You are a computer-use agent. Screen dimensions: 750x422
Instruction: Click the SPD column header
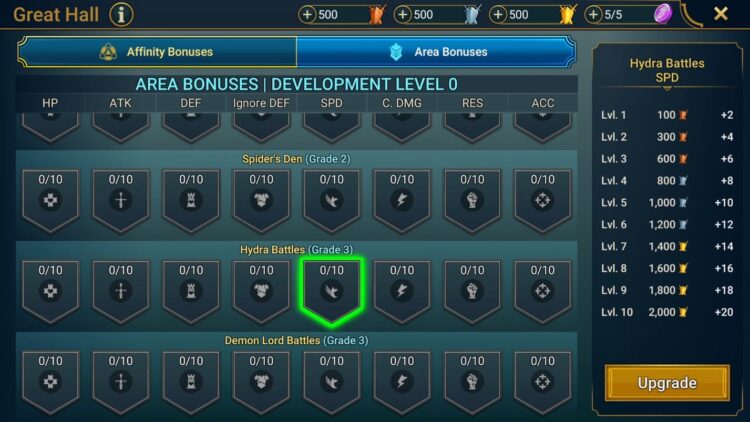pos(331,103)
